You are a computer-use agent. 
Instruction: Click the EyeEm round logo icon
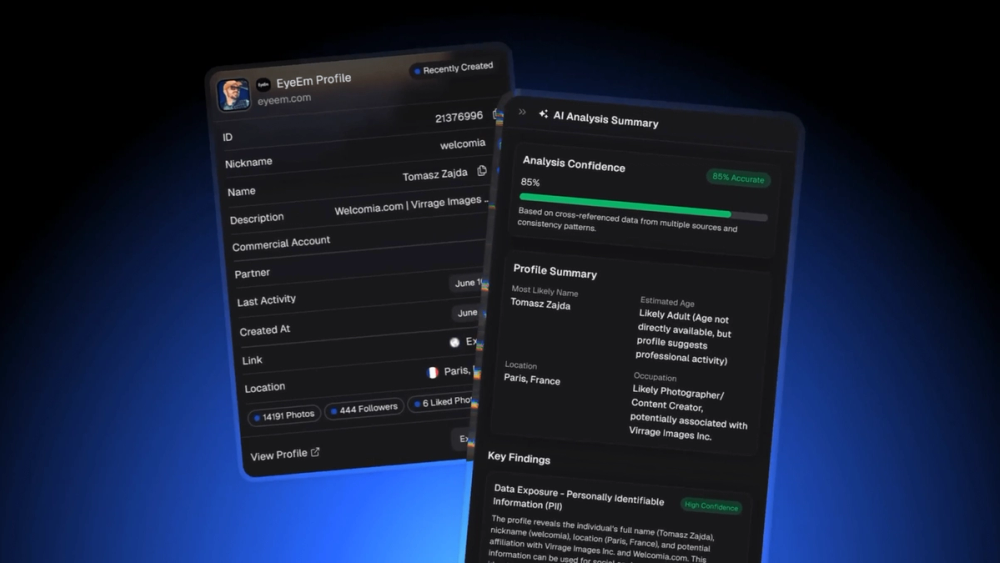click(263, 84)
